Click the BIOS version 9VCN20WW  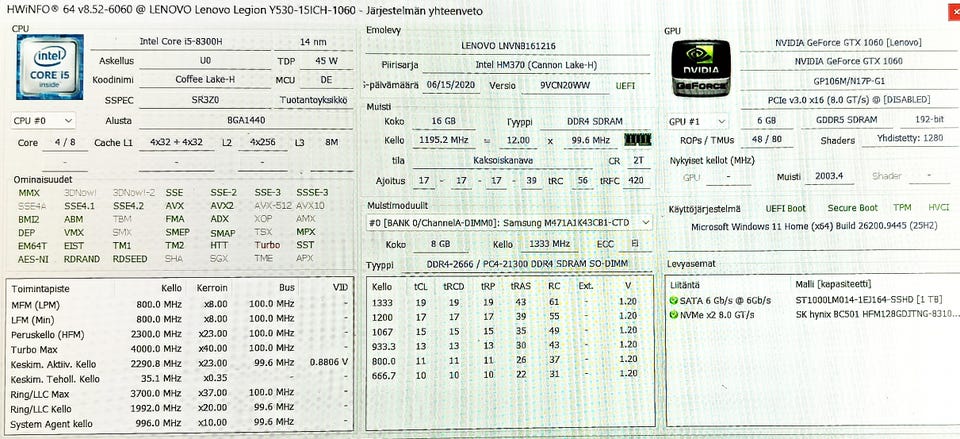(x=566, y=86)
